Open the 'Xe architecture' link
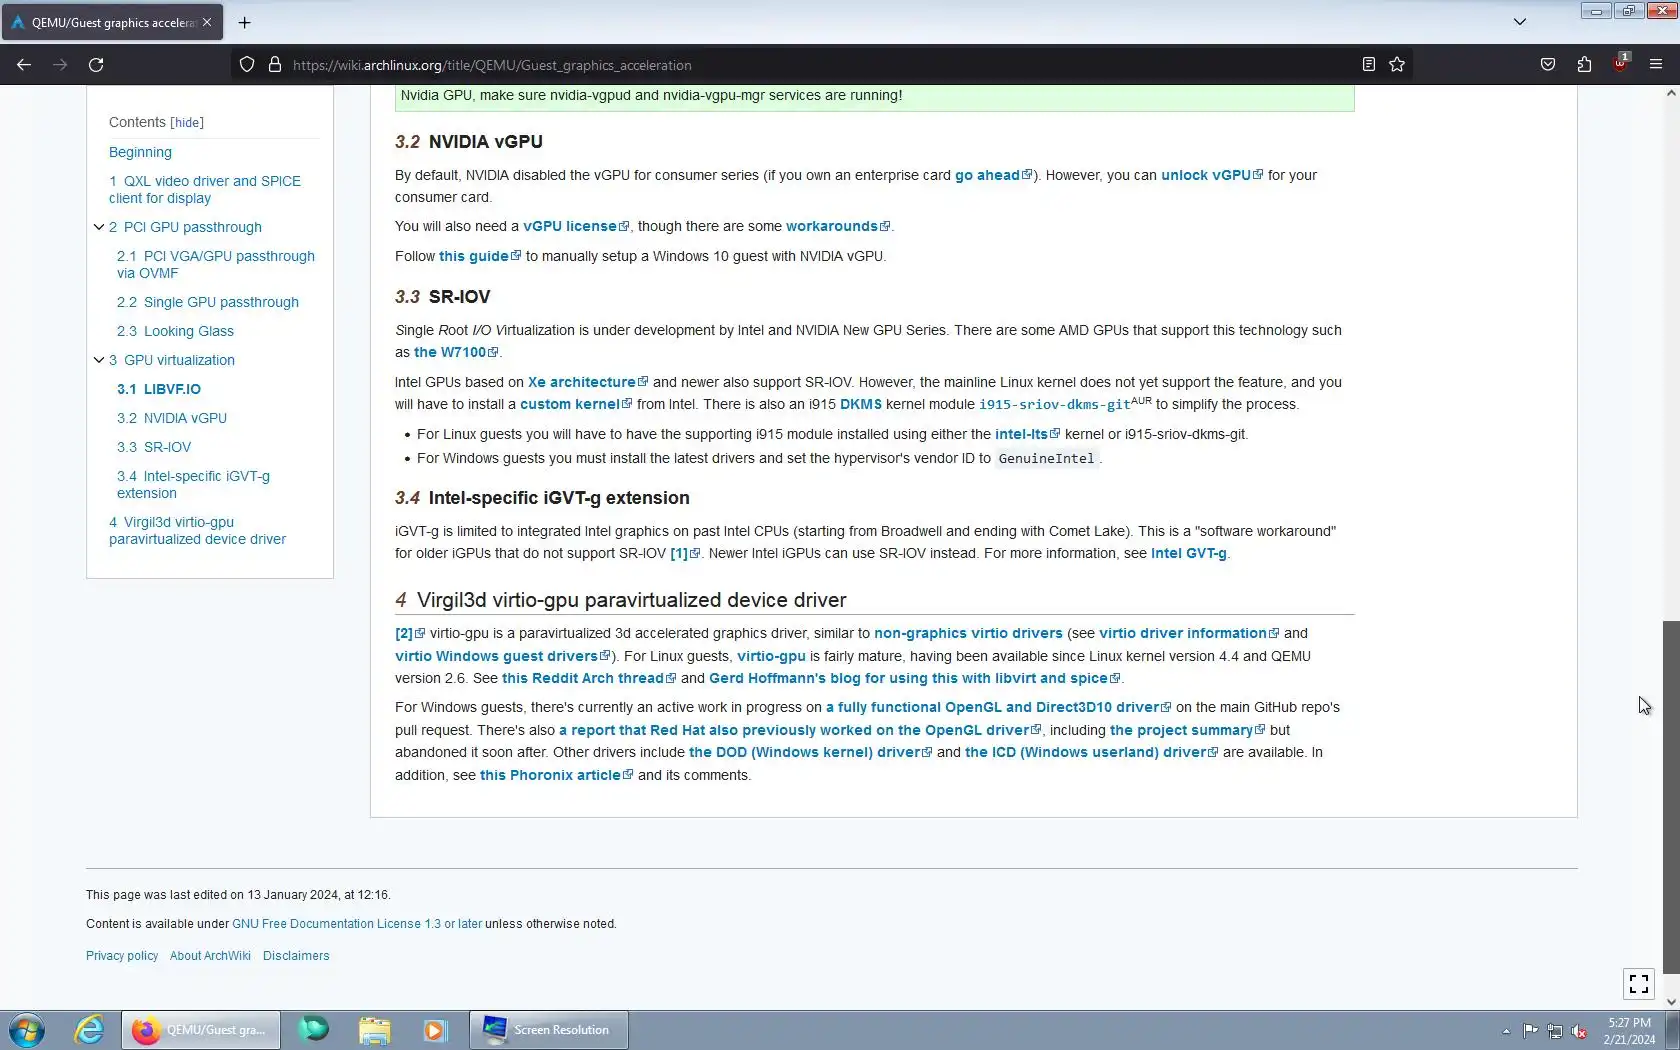The height and width of the screenshot is (1050, 1680). [588, 382]
